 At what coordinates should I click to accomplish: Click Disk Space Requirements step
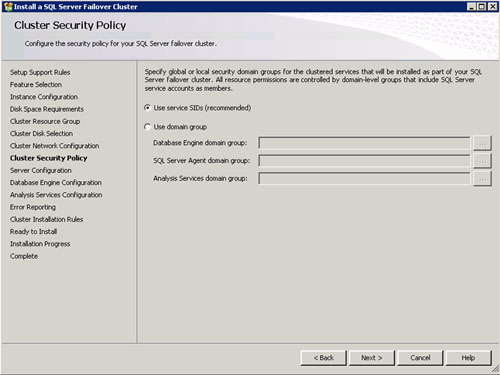(47, 109)
